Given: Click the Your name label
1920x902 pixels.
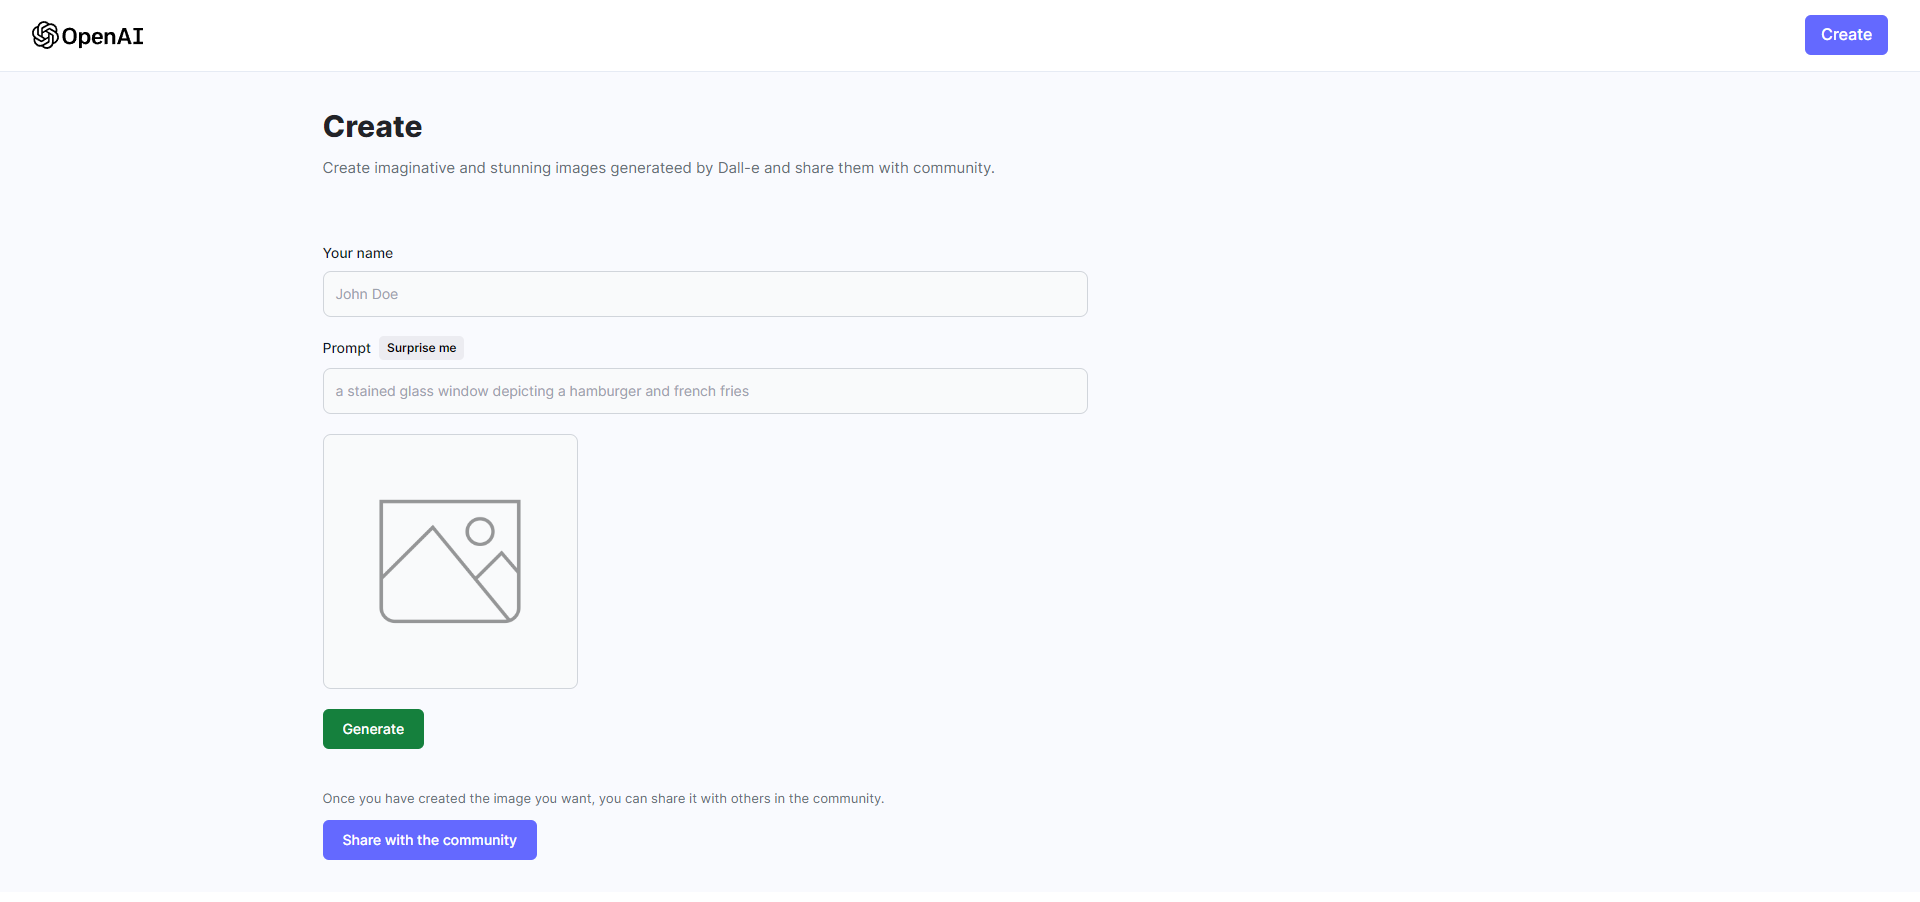Looking at the screenshot, I should 357,253.
